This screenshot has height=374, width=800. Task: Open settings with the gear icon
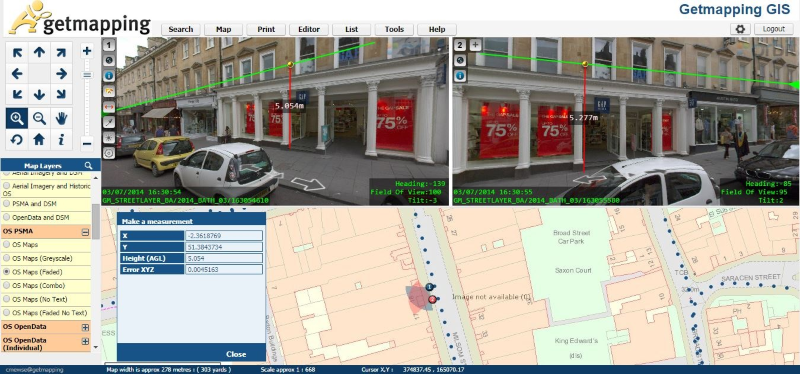tap(740, 29)
